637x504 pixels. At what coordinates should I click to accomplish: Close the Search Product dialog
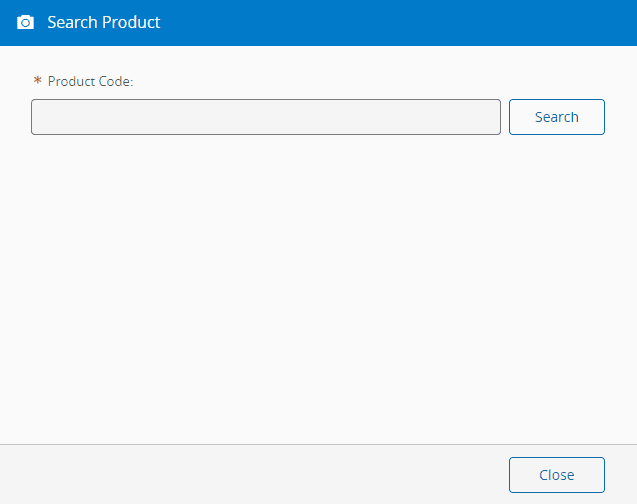(x=556, y=475)
